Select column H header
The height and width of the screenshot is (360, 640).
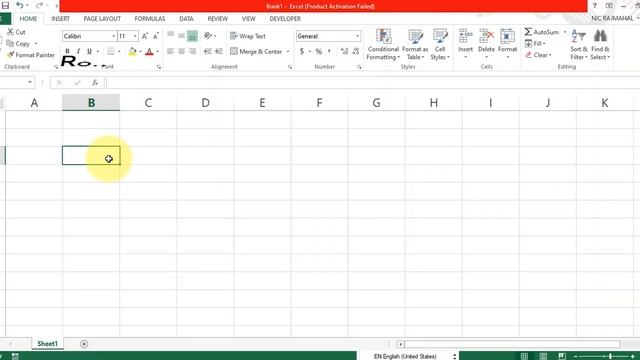[x=433, y=102]
